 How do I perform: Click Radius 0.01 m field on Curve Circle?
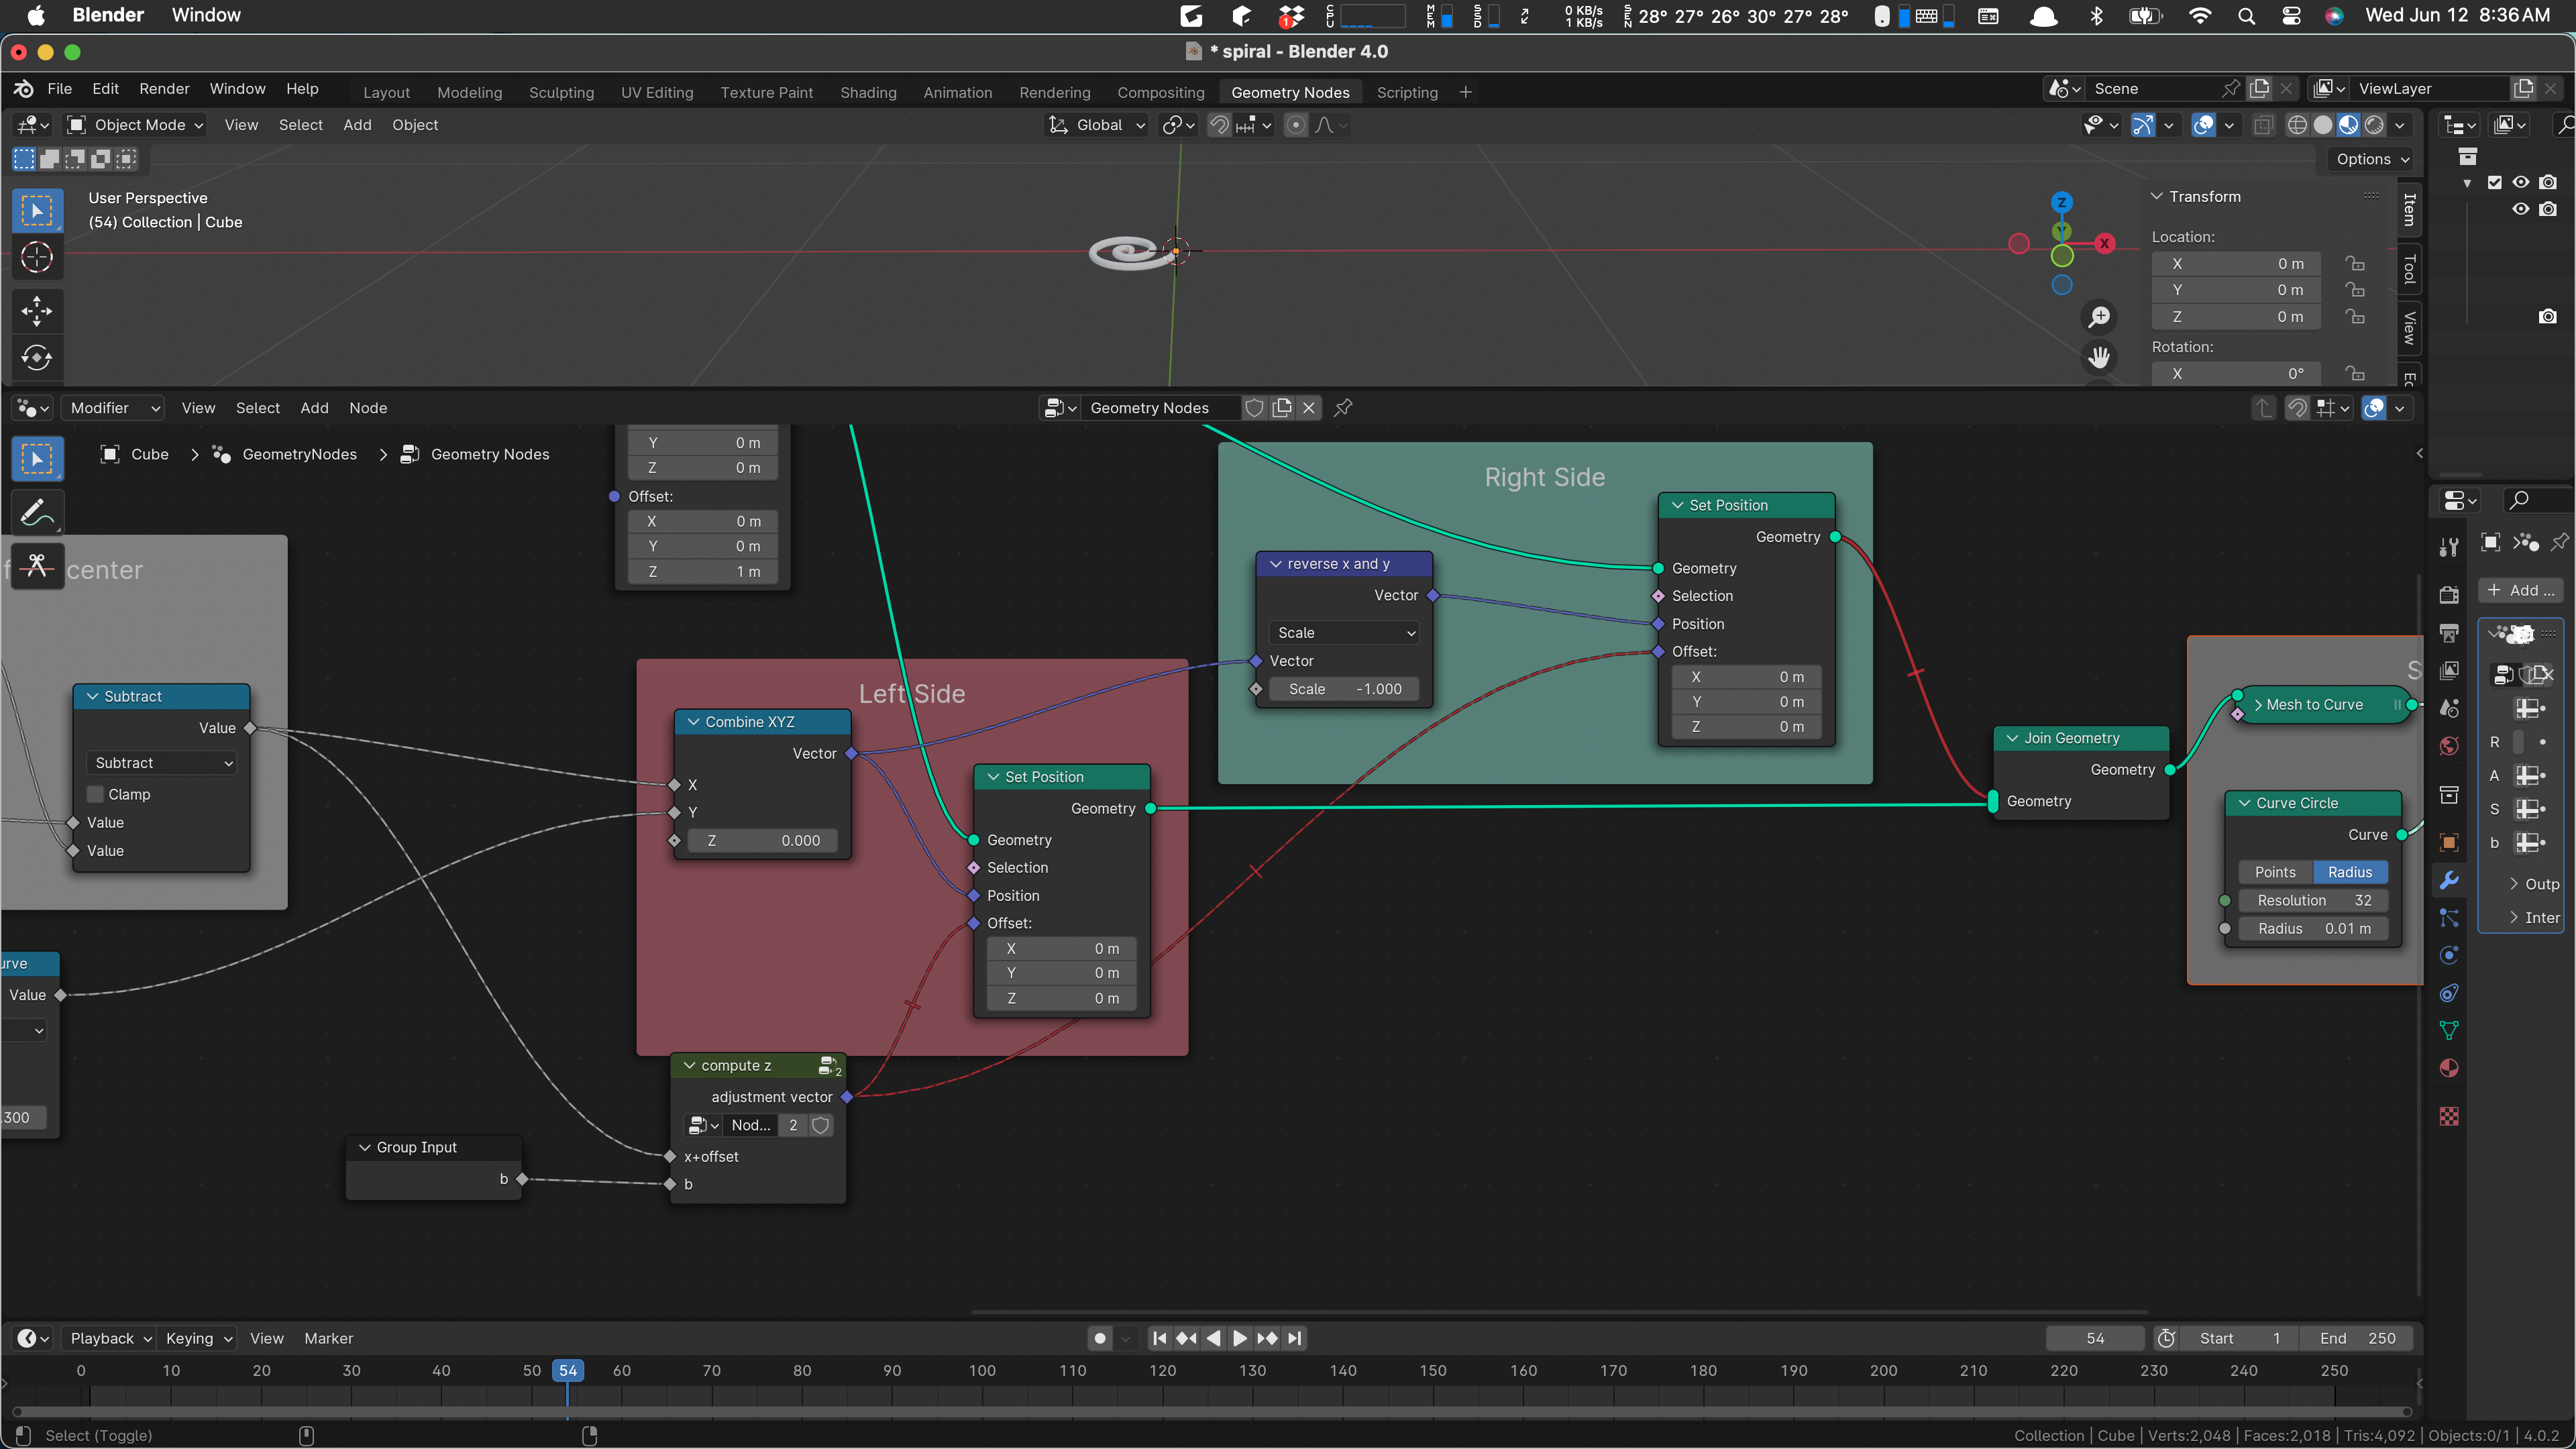(x=2313, y=928)
